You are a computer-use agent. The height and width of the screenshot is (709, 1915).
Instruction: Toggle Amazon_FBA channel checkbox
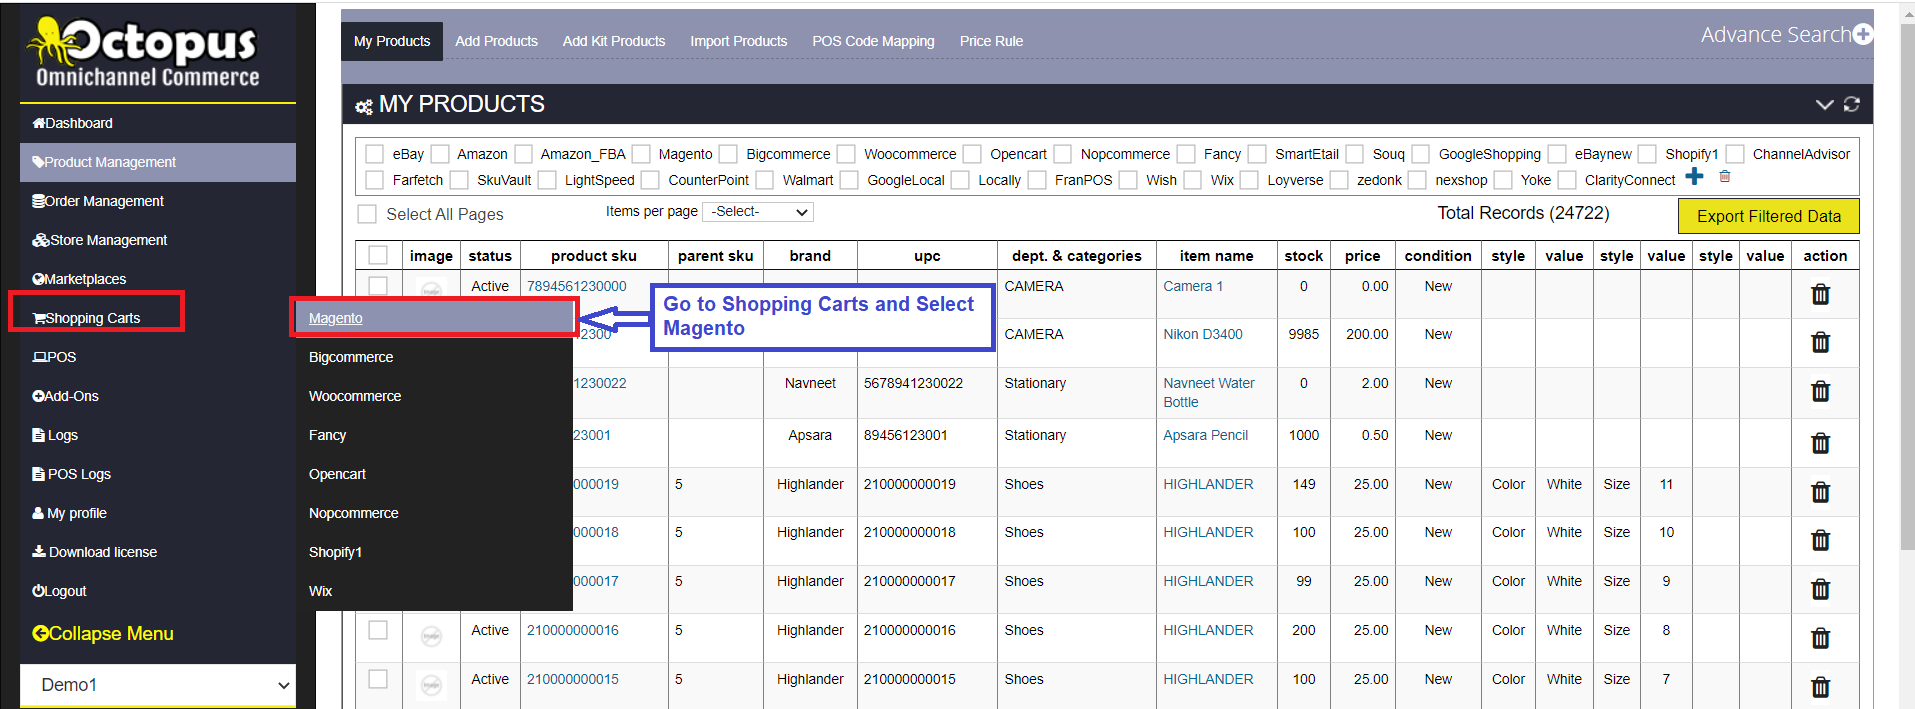coord(523,154)
